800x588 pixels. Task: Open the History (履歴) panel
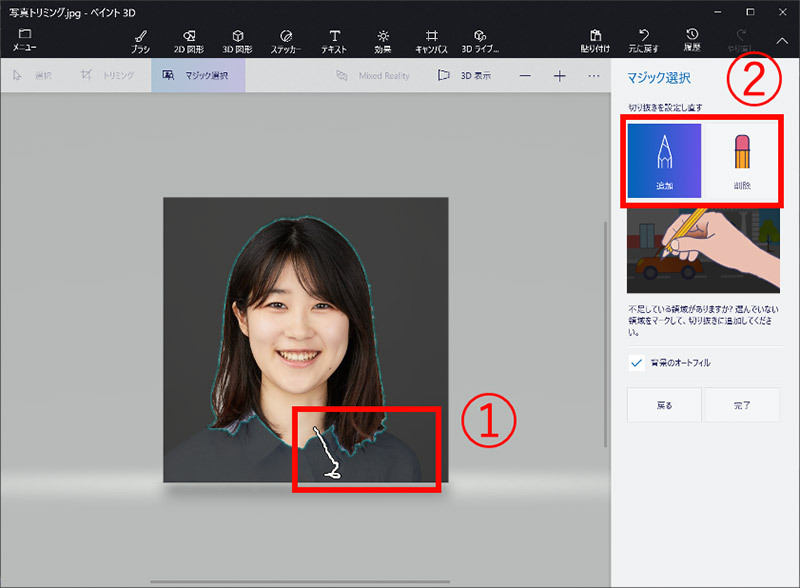coord(692,40)
